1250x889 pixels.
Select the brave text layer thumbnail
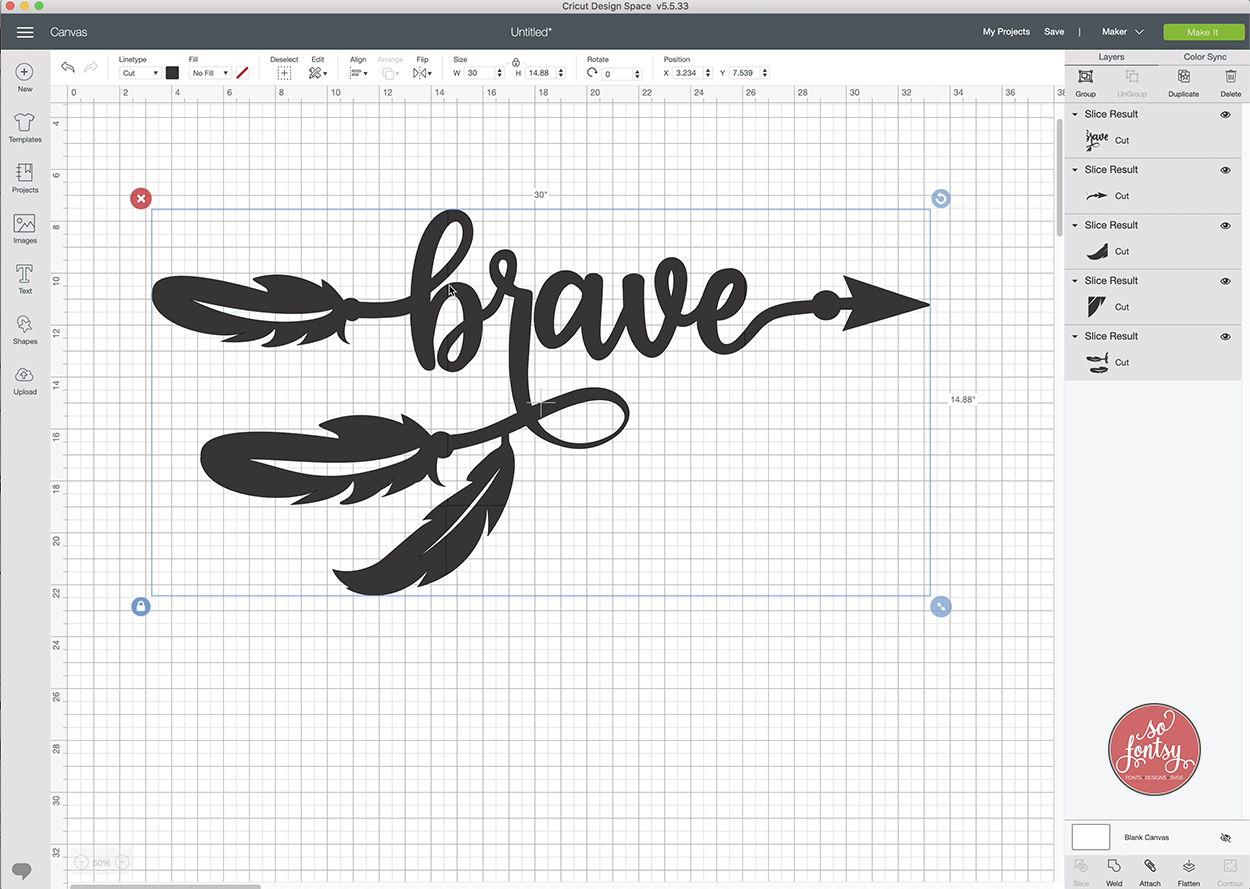coord(1097,140)
